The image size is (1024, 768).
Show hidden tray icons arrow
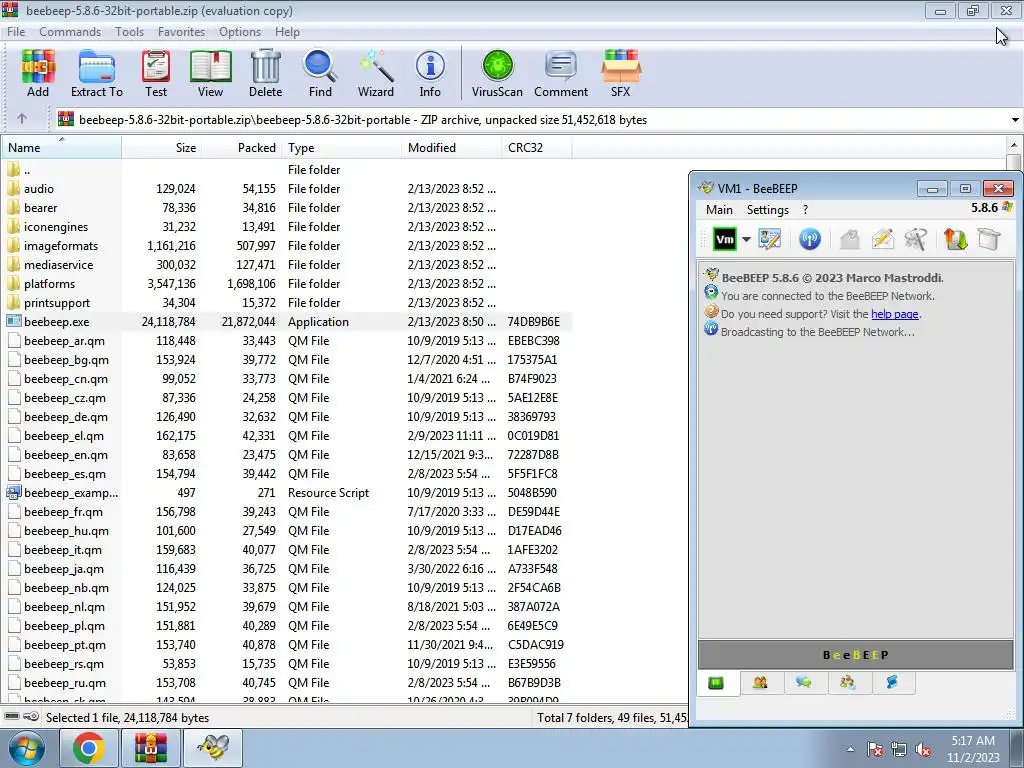(850, 750)
